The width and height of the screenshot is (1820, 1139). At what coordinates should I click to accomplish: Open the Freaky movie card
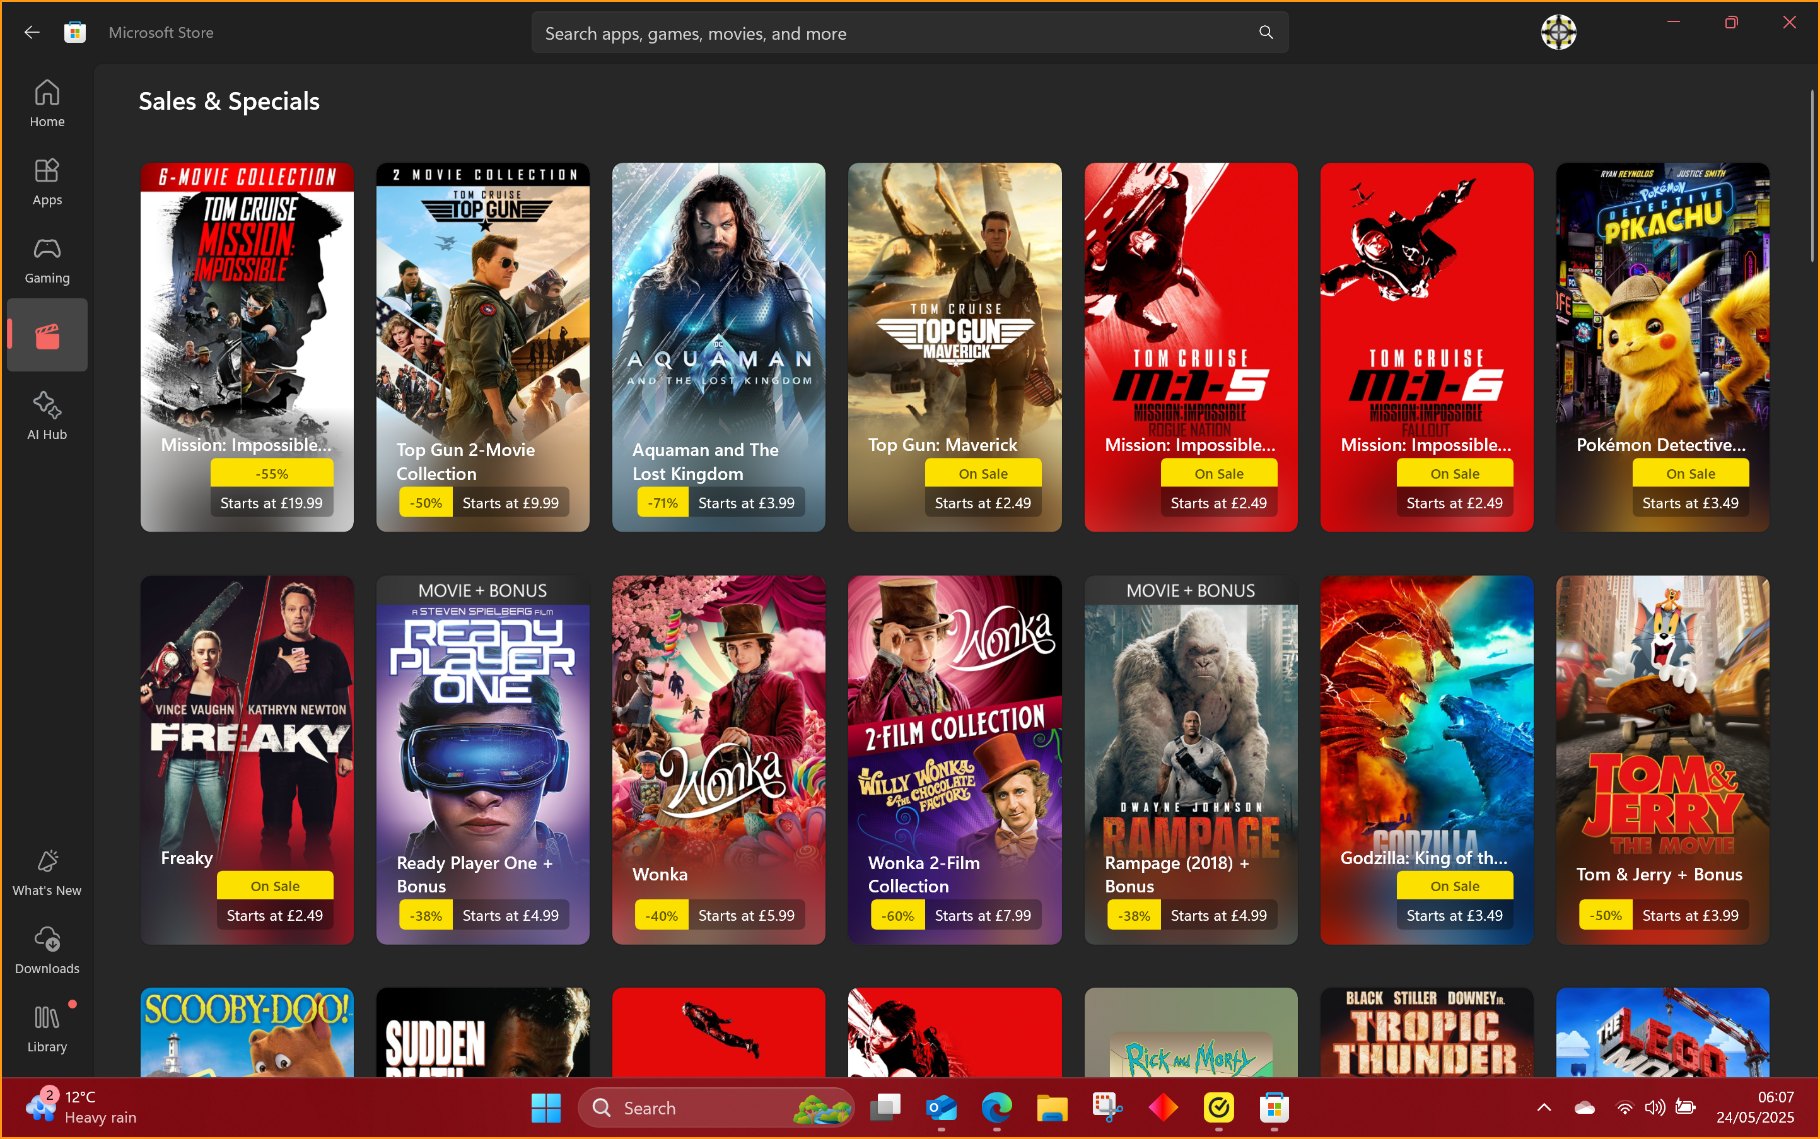pyautogui.click(x=247, y=760)
